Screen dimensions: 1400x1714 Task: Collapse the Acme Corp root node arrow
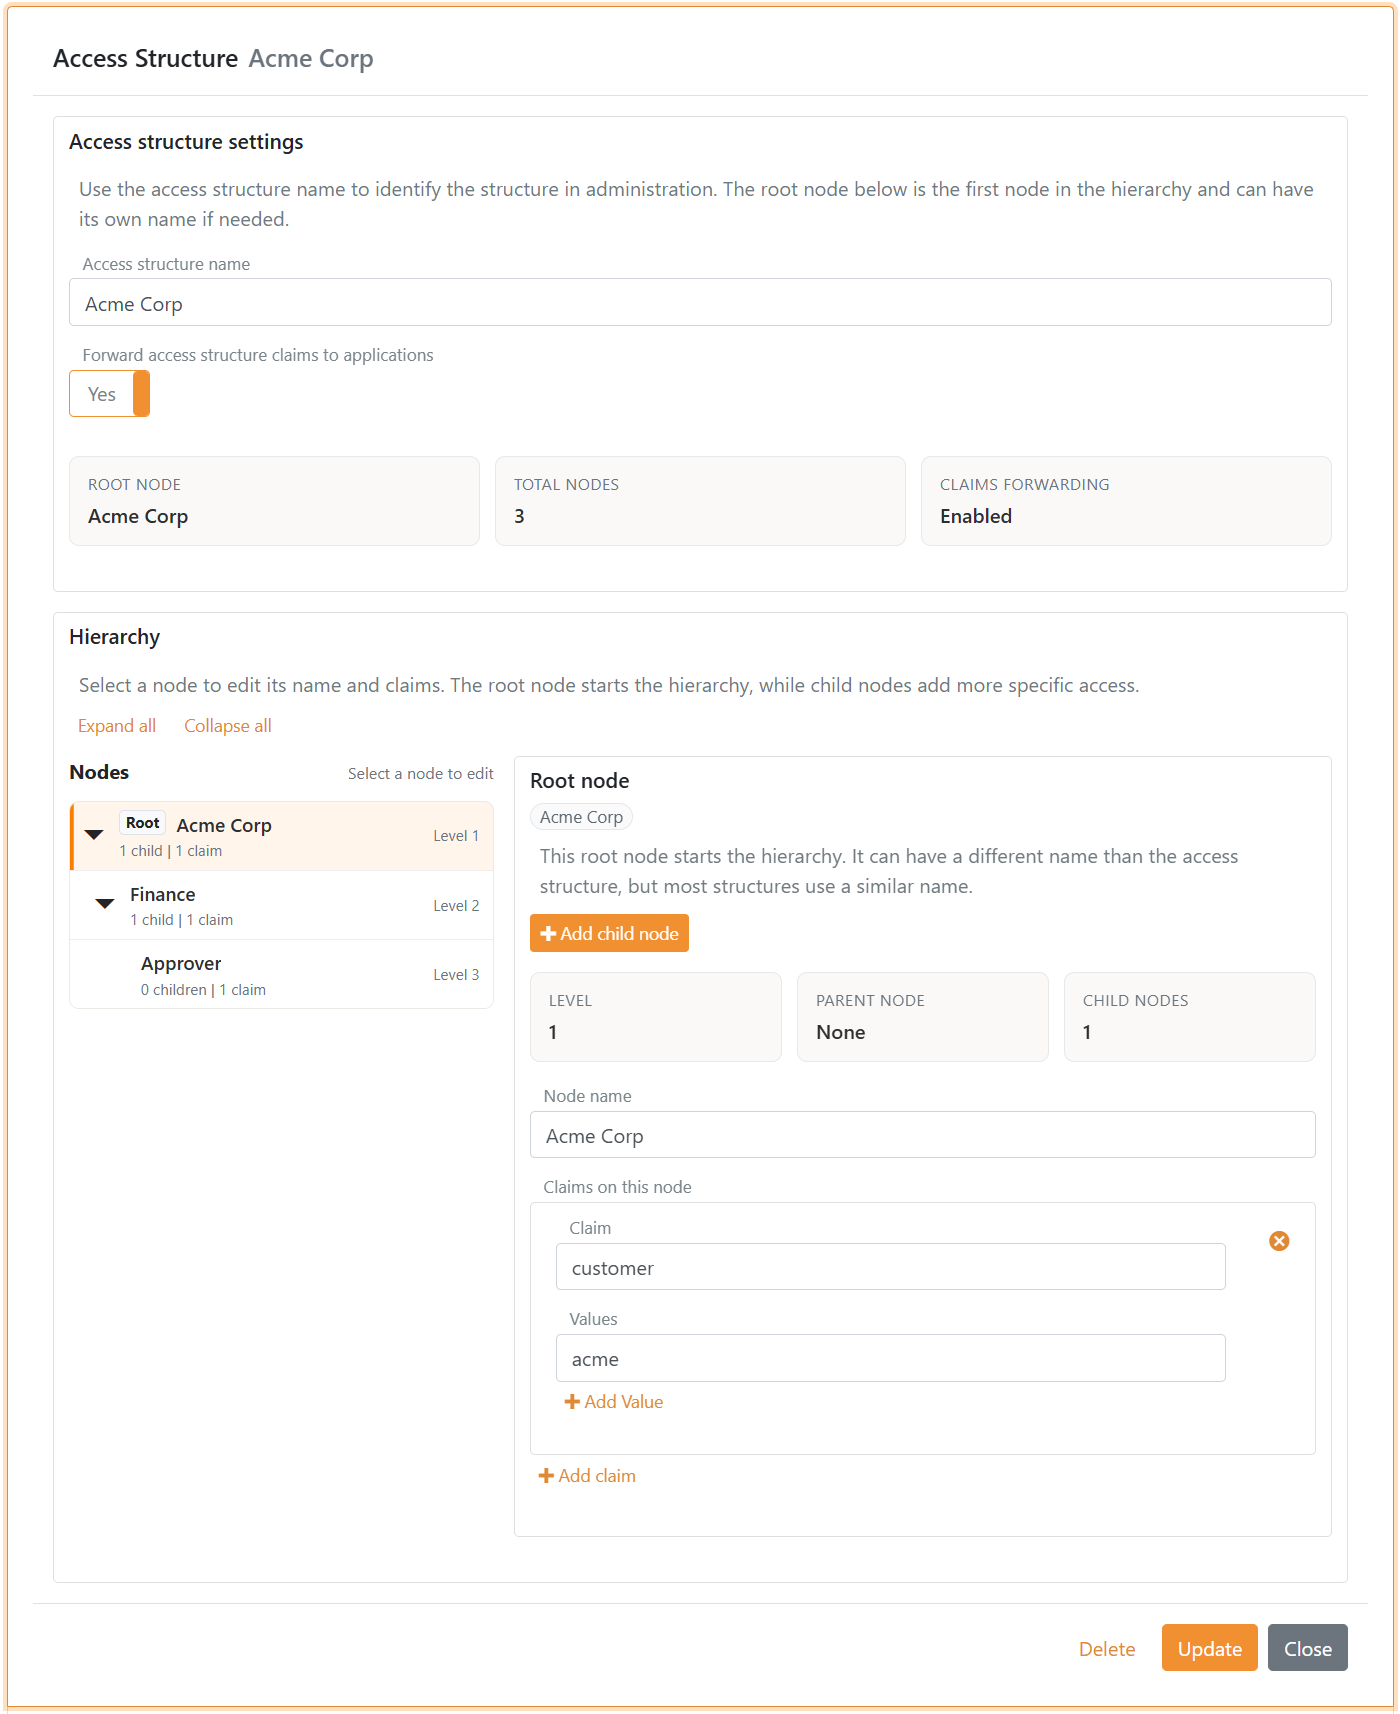[x=95, y=835]
